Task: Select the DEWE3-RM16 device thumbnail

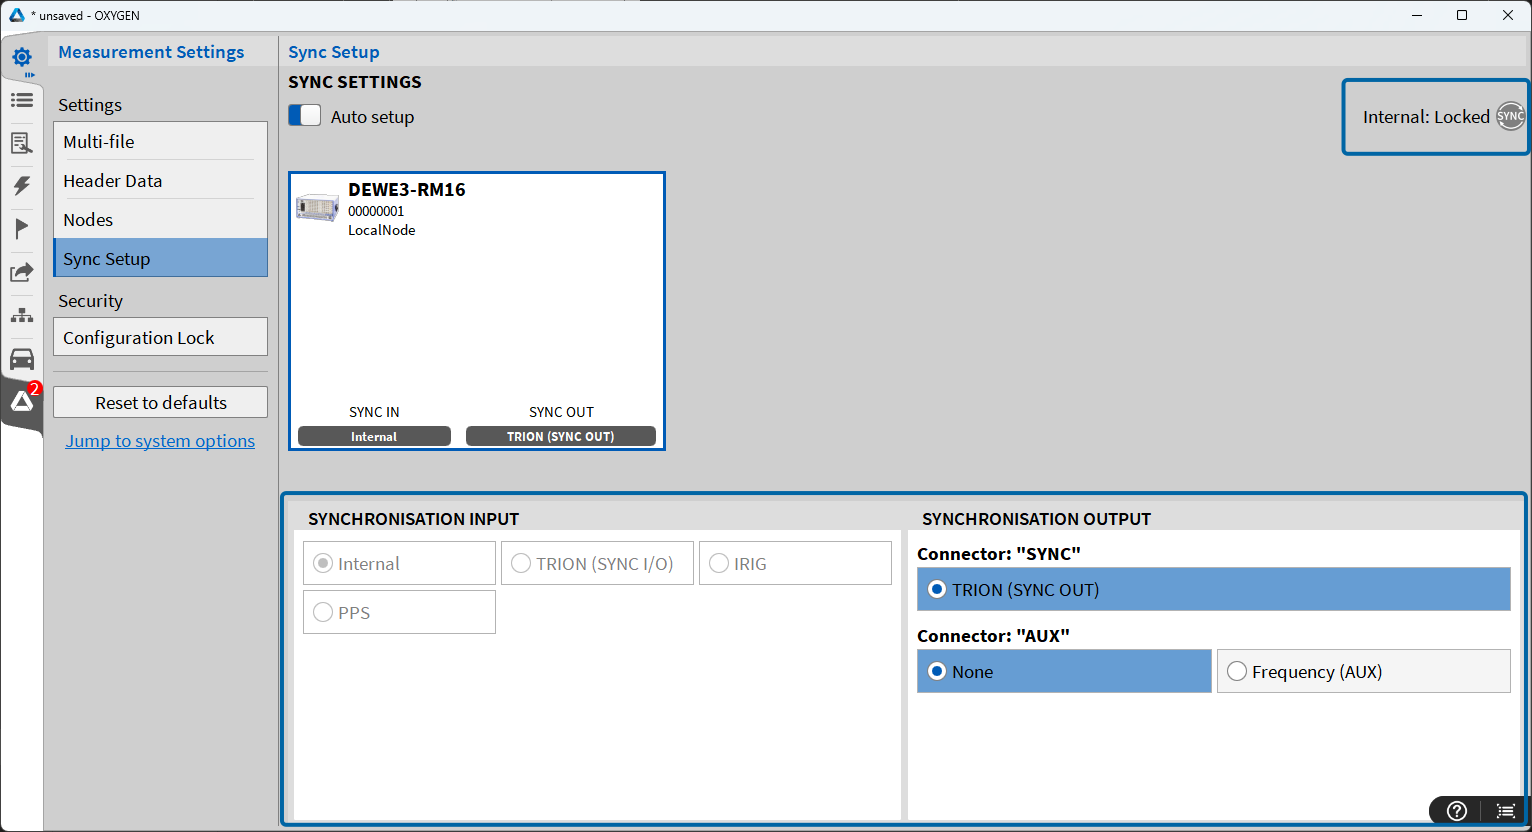Action: pos(318,208)
